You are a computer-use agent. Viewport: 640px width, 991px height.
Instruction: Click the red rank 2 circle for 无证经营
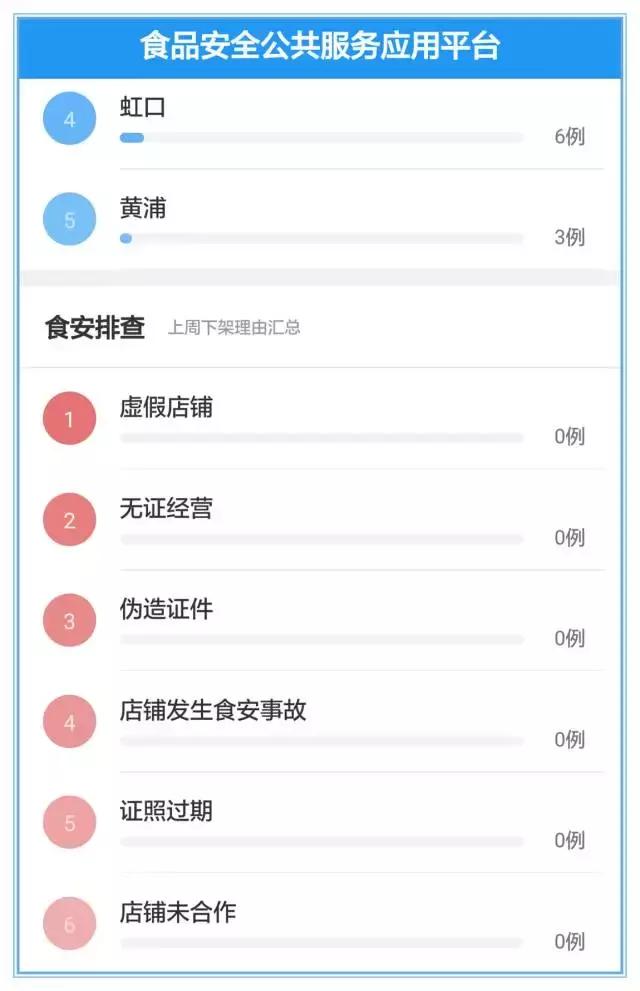69,520
